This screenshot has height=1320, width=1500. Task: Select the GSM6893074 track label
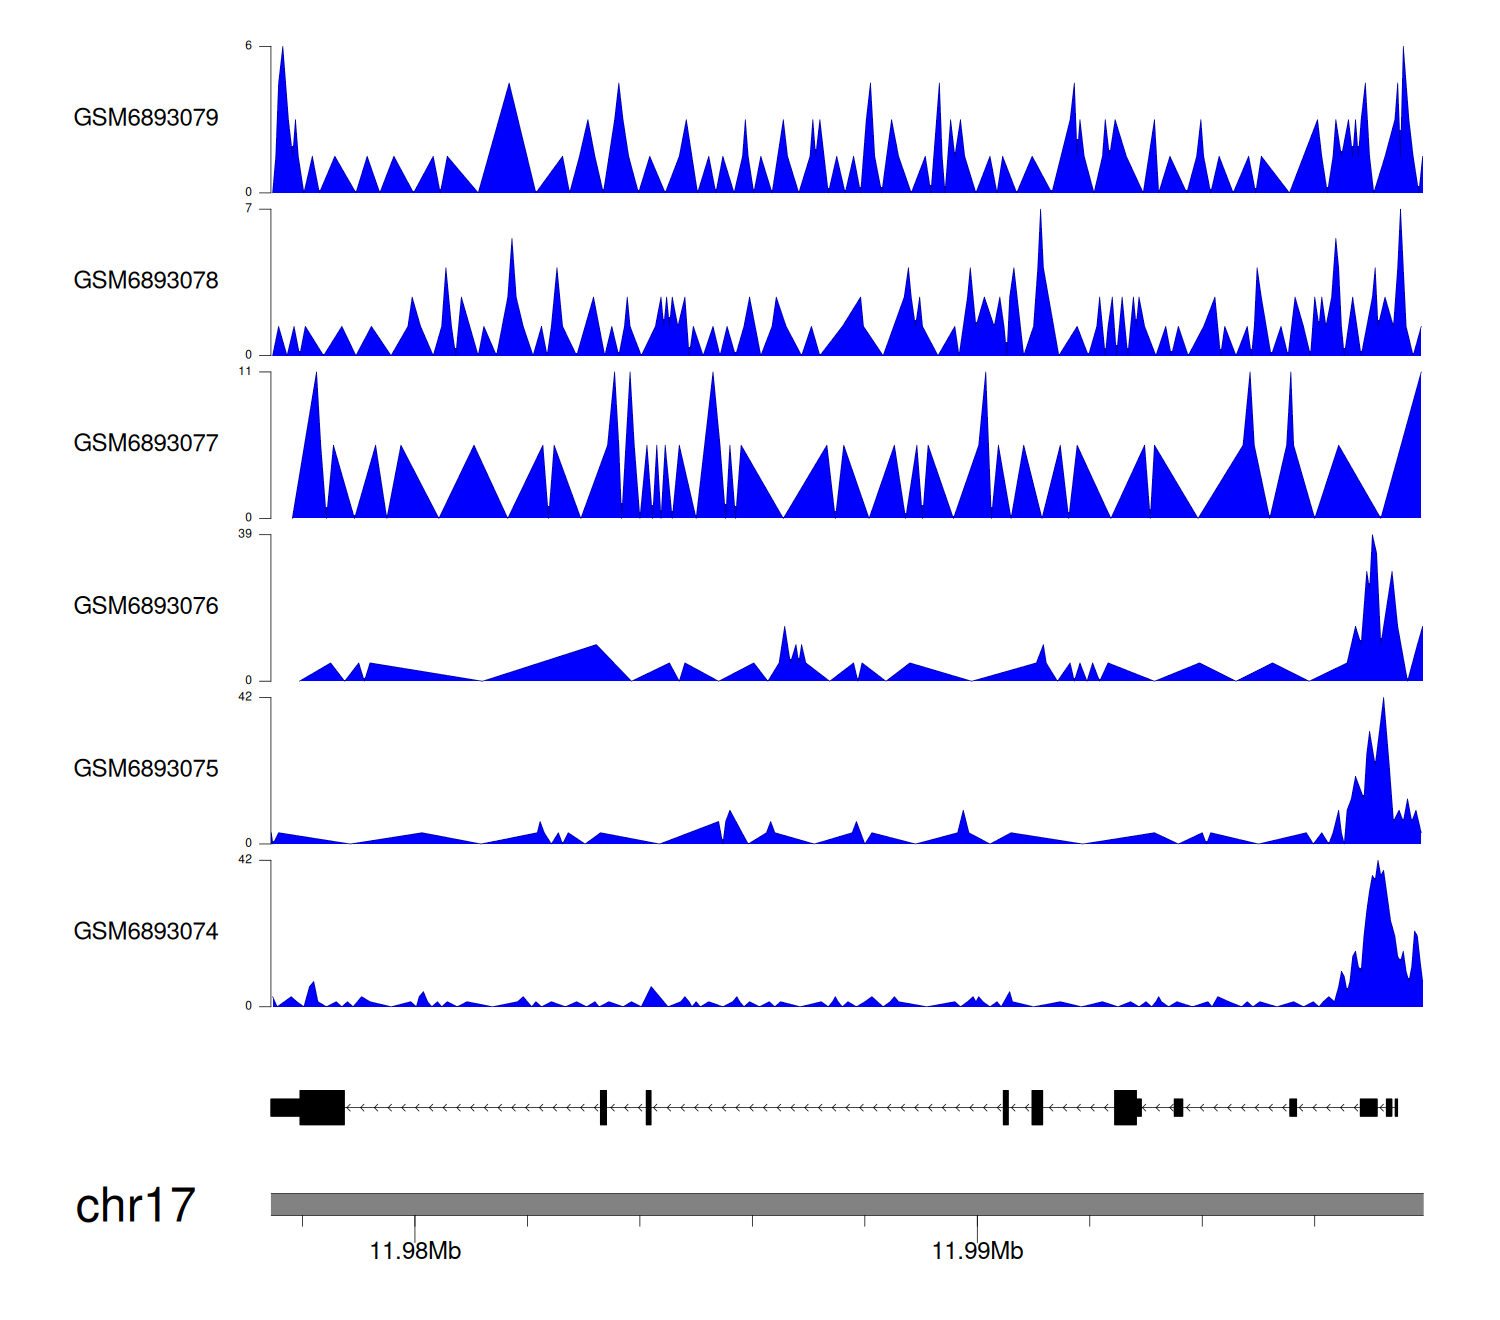click(x=146, y=932)
